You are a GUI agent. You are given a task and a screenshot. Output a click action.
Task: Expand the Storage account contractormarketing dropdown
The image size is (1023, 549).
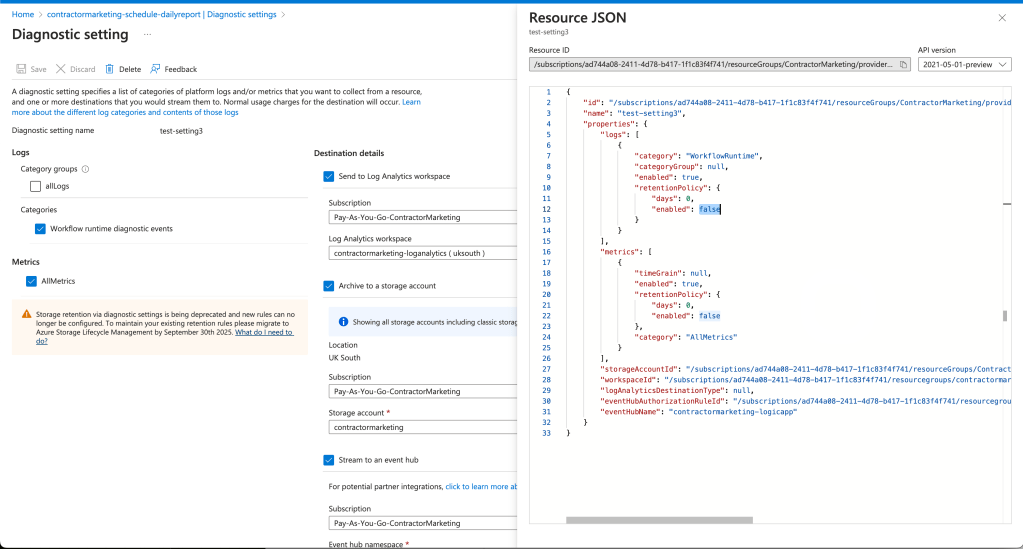(x=423, y=428)
